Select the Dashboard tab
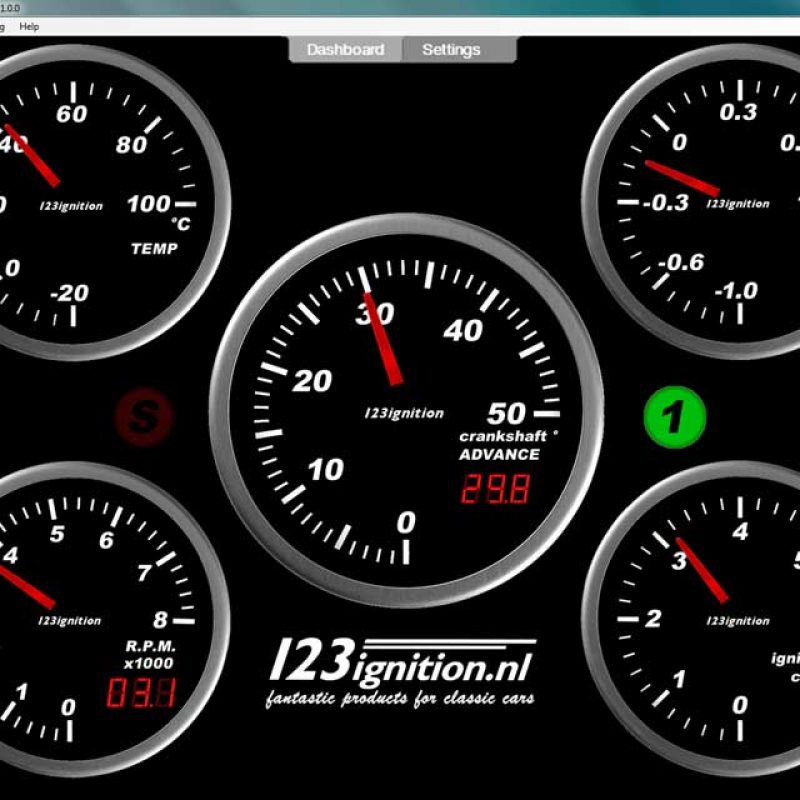Image resolution: width=800 pixels, height=800 pixels. (x=345, y=50)
